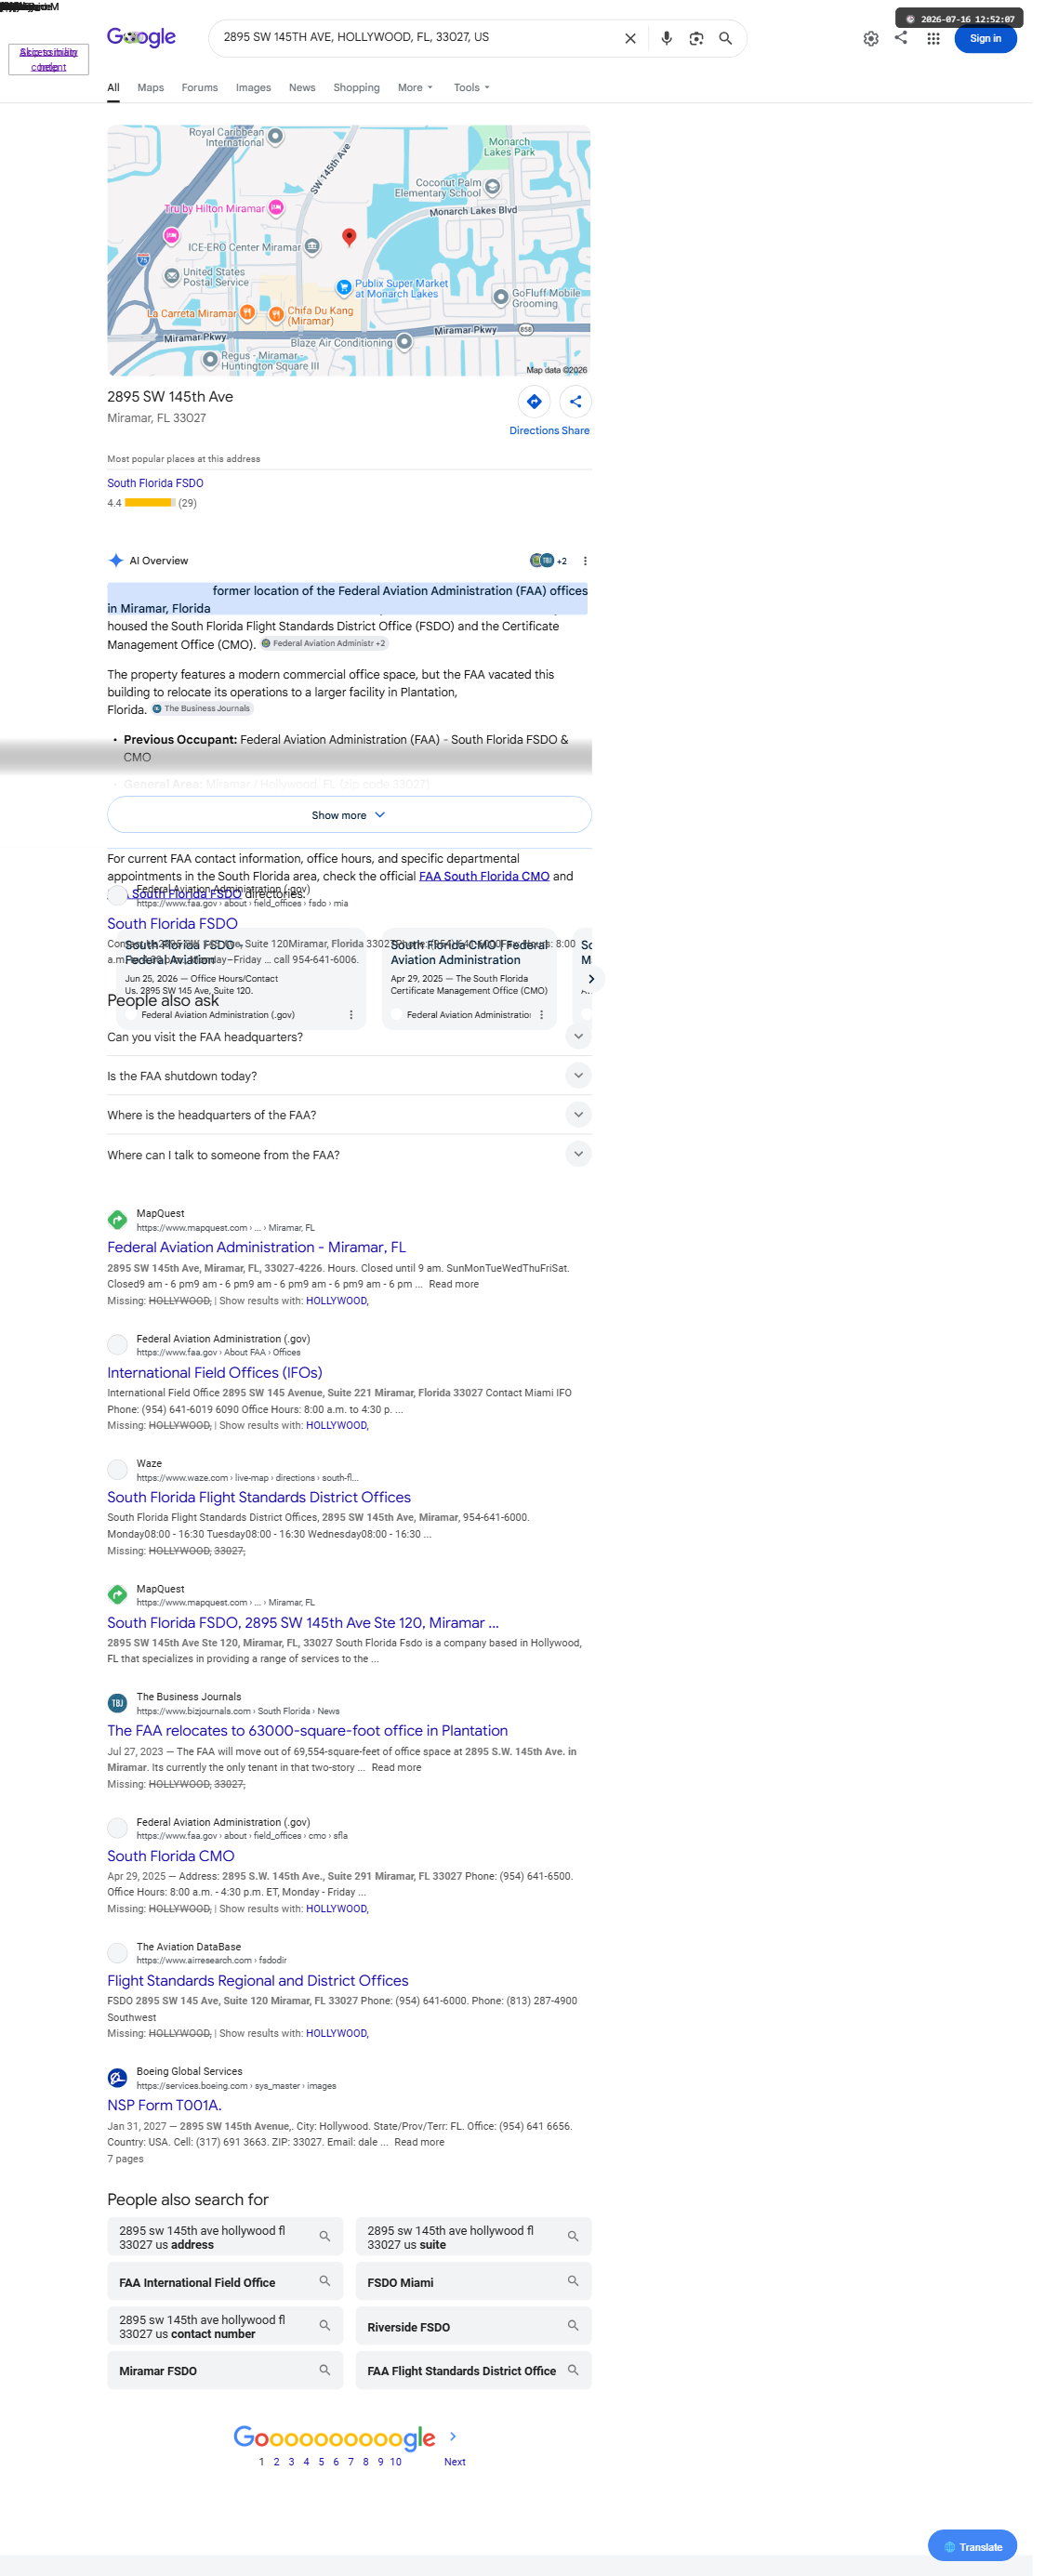Switch to the Forums tab
Image resolution: width=1045 pixels, height=2576 pixels.
point(200,88)
